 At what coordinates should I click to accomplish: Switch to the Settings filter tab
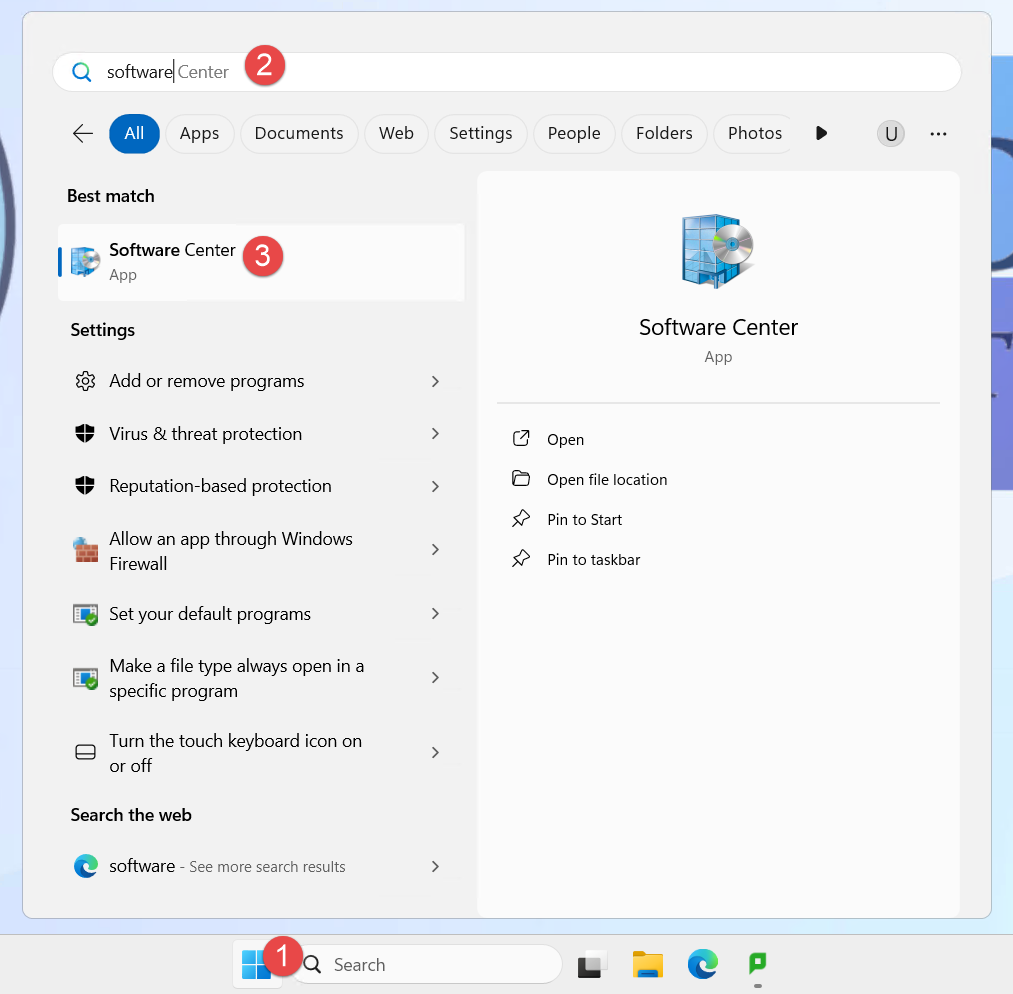(x=481, y=134)
